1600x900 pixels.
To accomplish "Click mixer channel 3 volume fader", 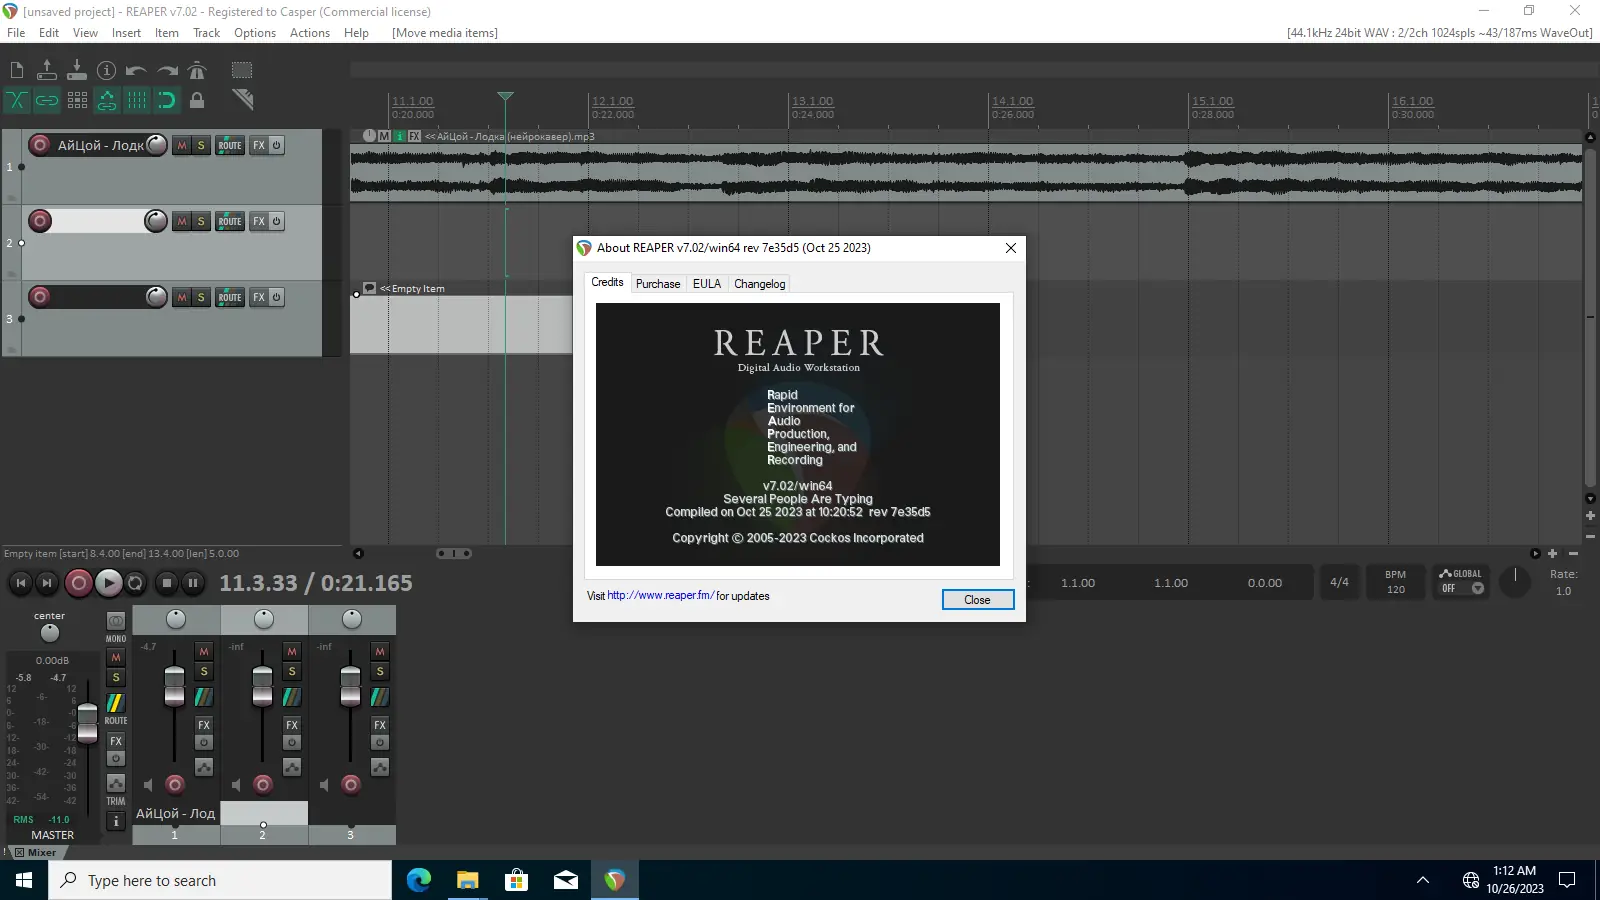I will [x=350, y=686].
